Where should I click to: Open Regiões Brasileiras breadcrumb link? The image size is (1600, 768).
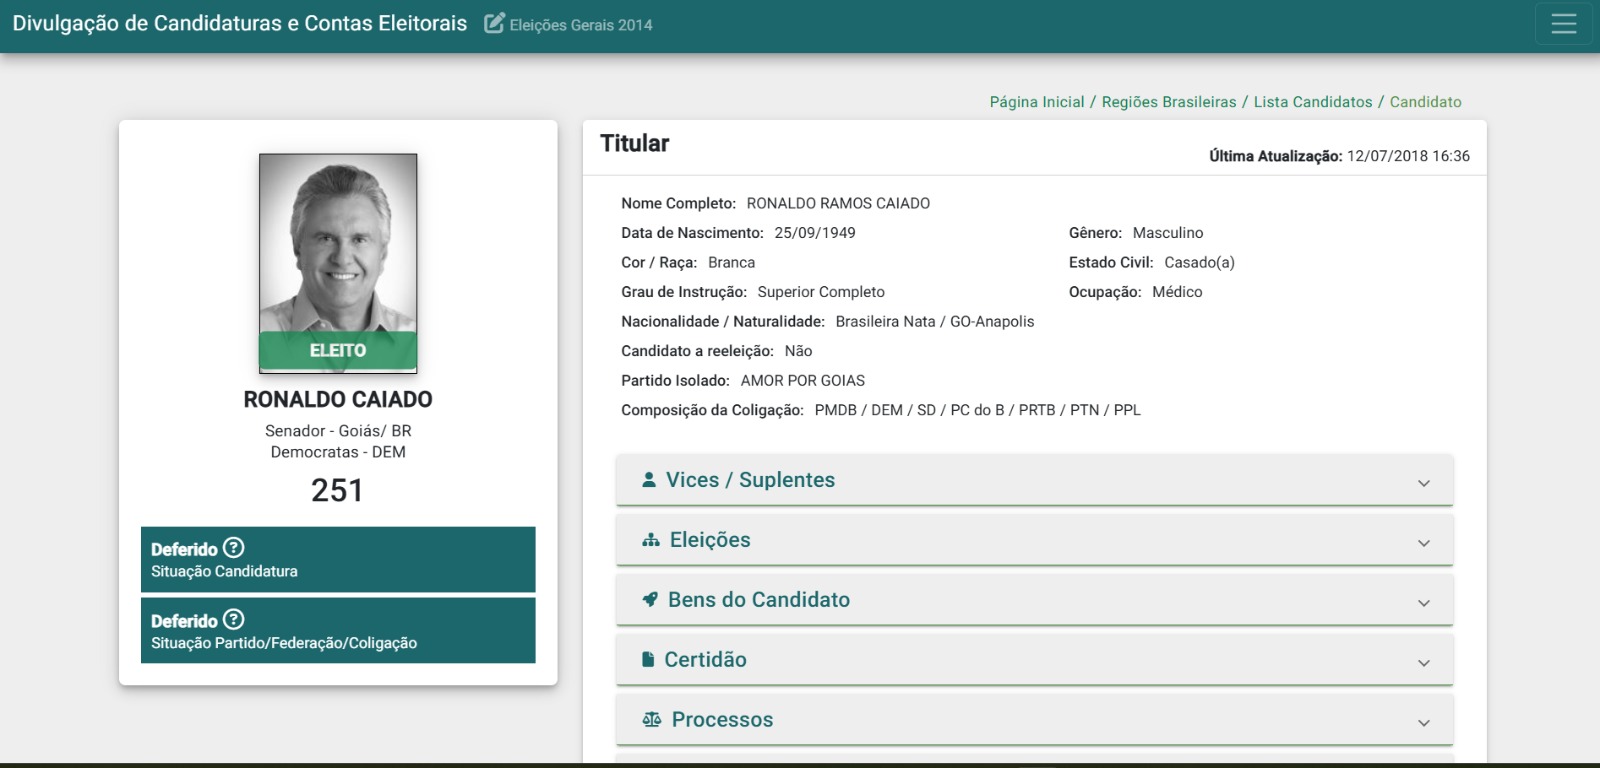tap(1169, 102)
